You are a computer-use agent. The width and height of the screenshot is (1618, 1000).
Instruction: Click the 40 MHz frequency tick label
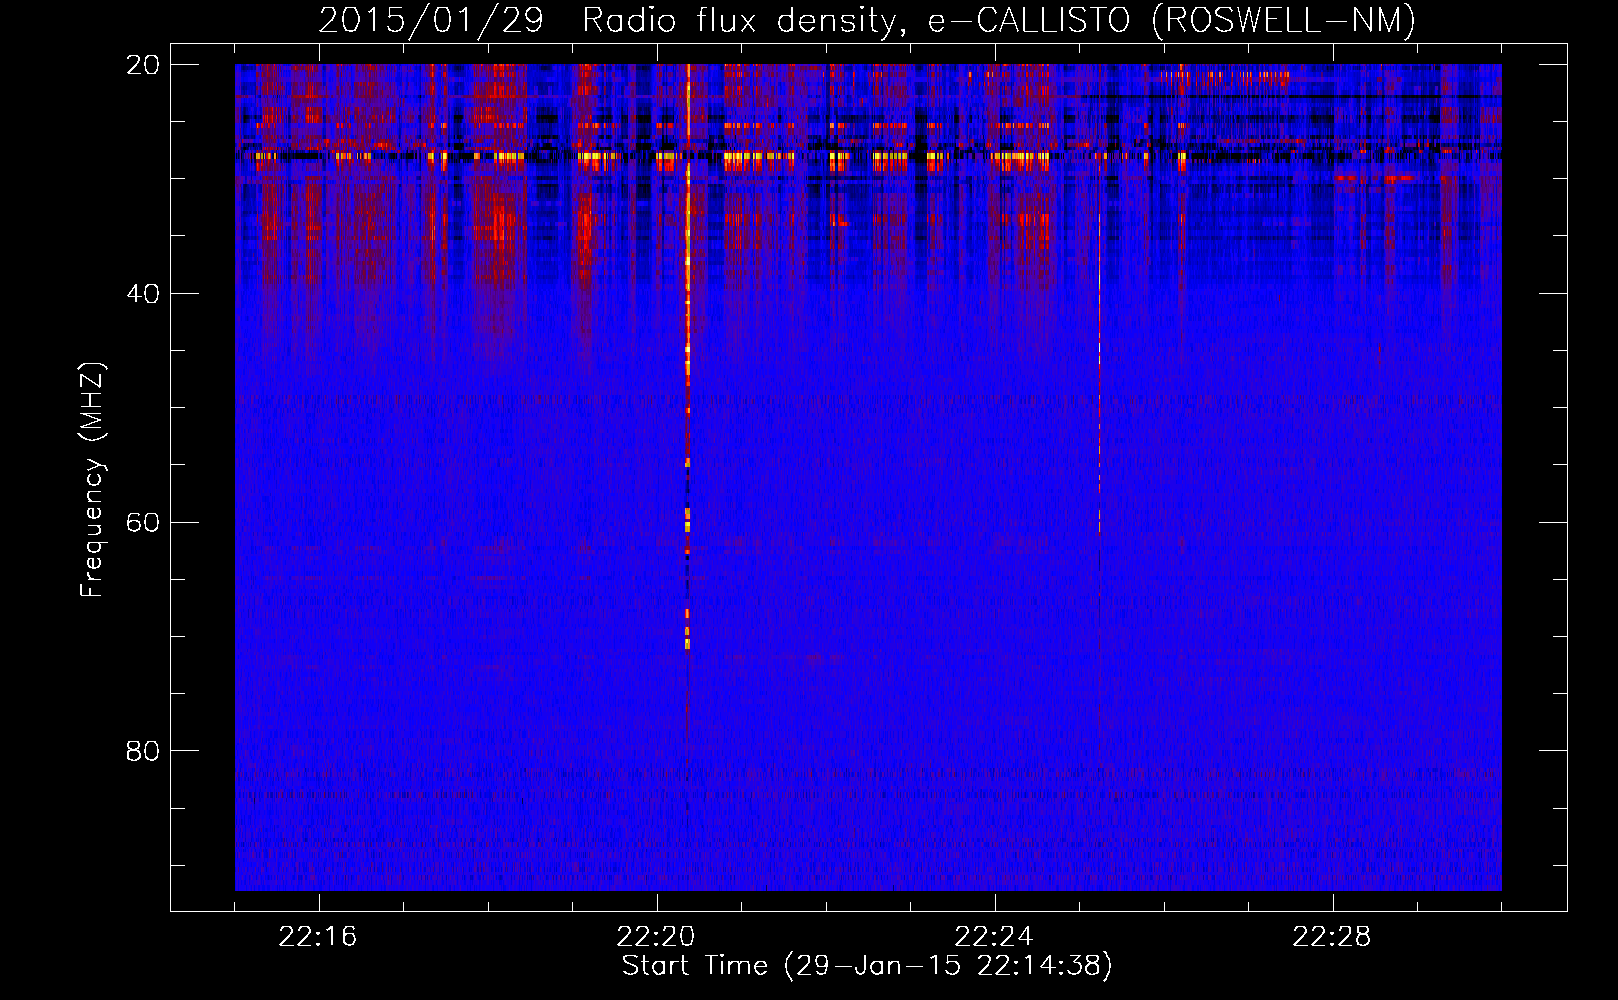(144, 294)
